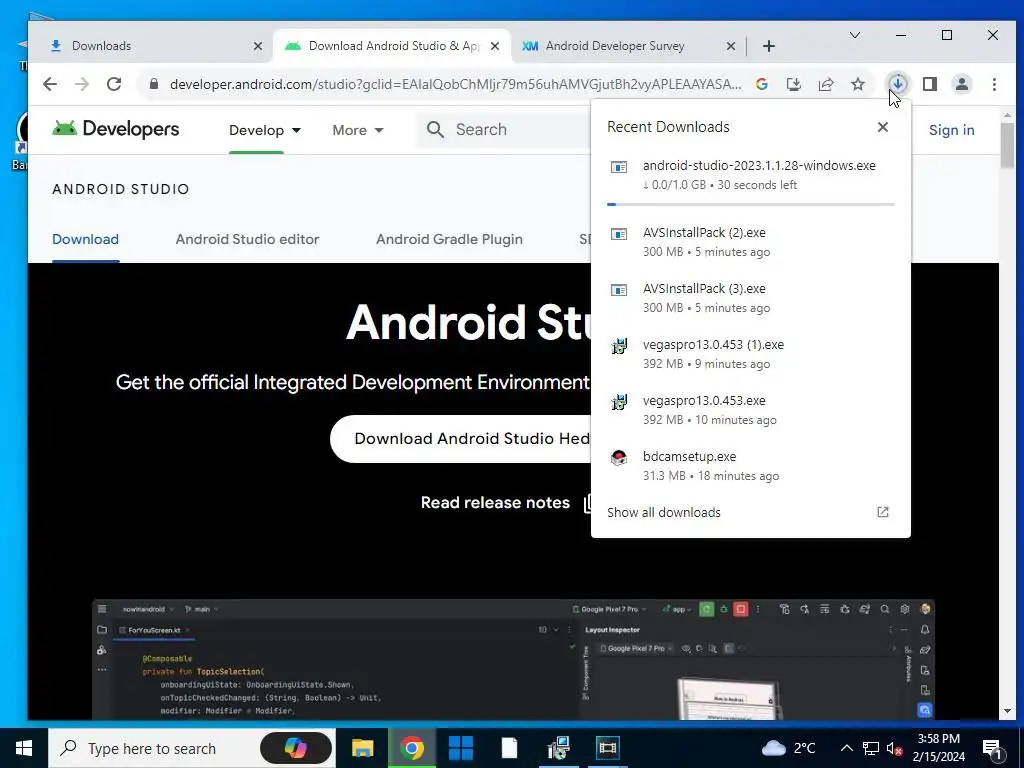Open android-studio-2023.1.1.28-windows.exe download entry
The width and height of the screenshot is (1024, 768).
pyautogui.click(x=750, y=175)
